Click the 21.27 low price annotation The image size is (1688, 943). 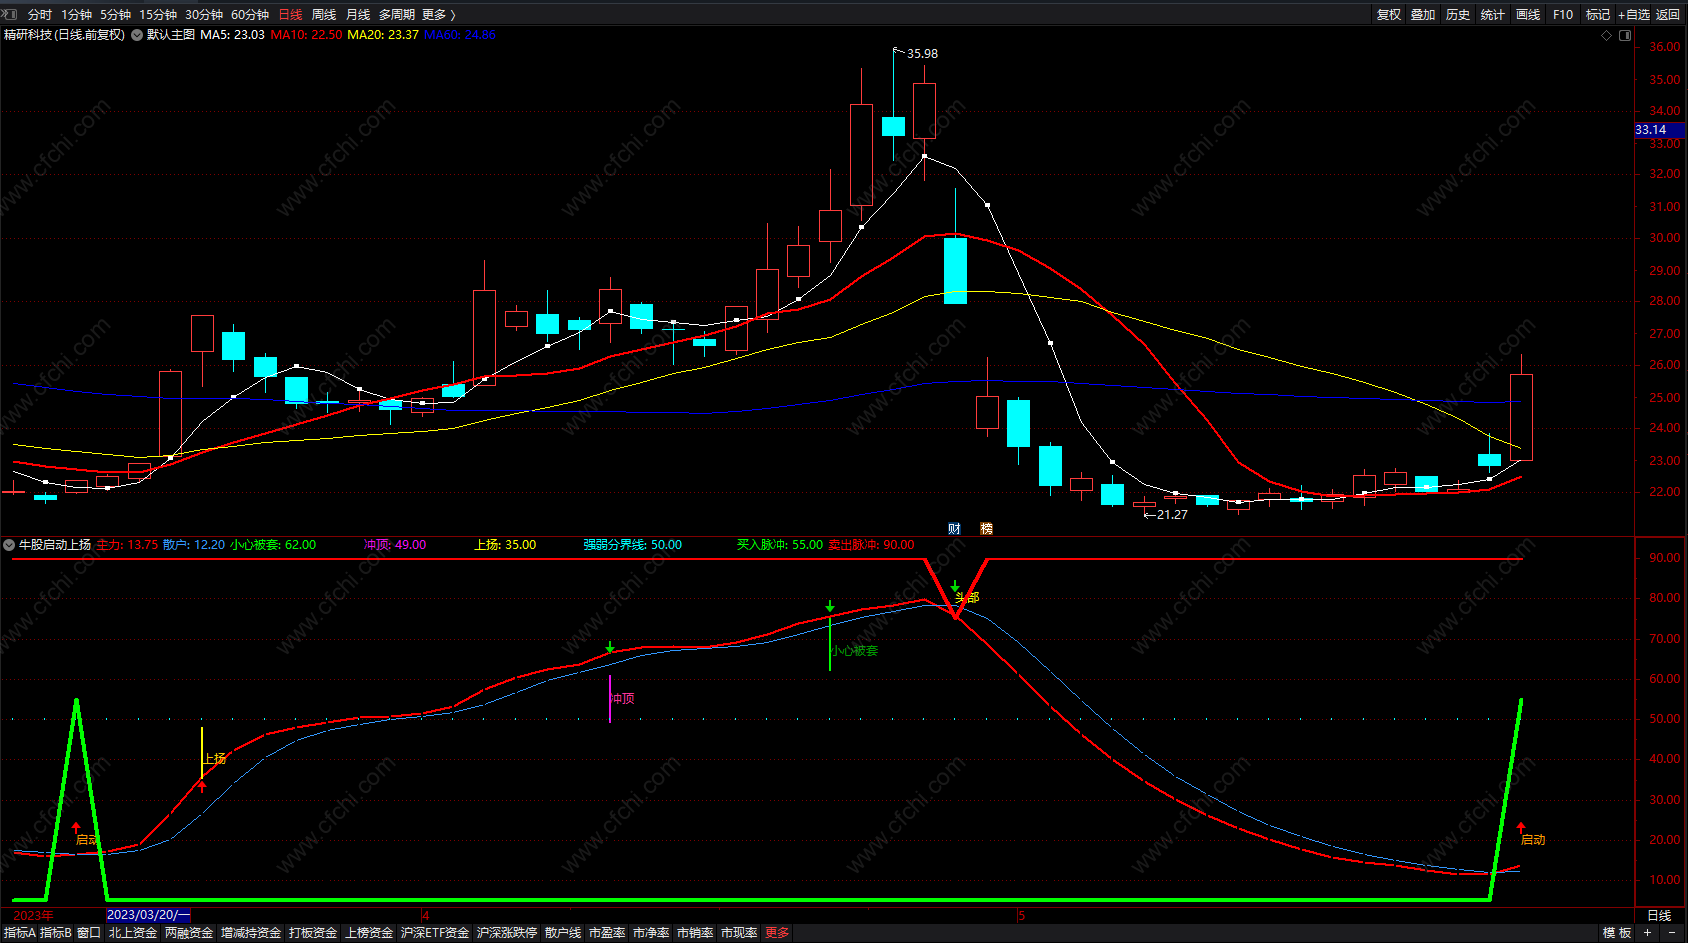pyautogui.click(x=1172, y=515)
